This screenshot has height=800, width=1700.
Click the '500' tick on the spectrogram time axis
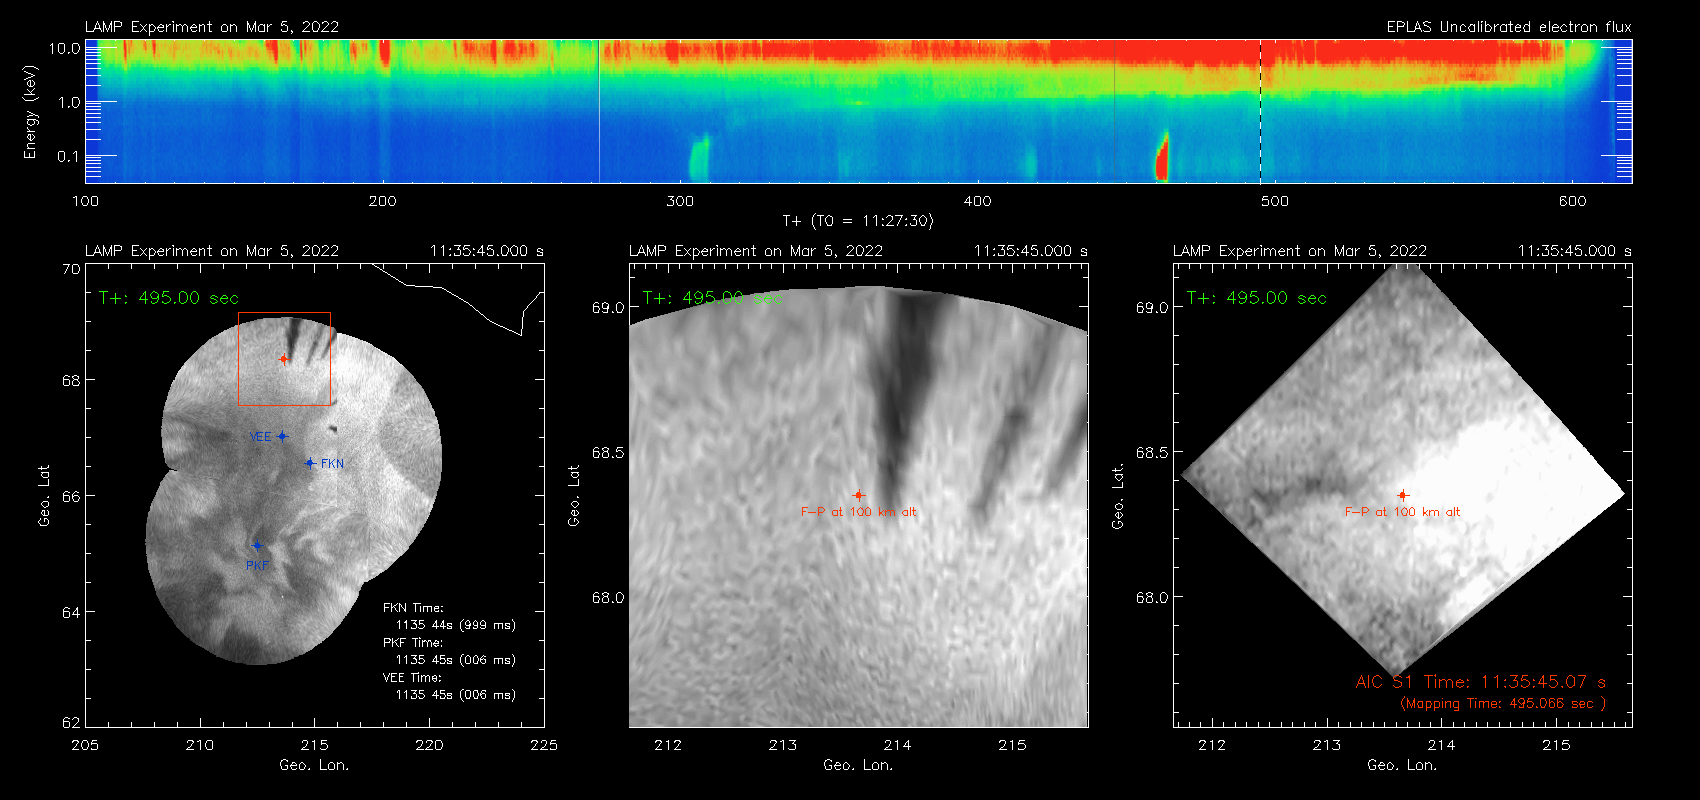[x=1275, y=201]
